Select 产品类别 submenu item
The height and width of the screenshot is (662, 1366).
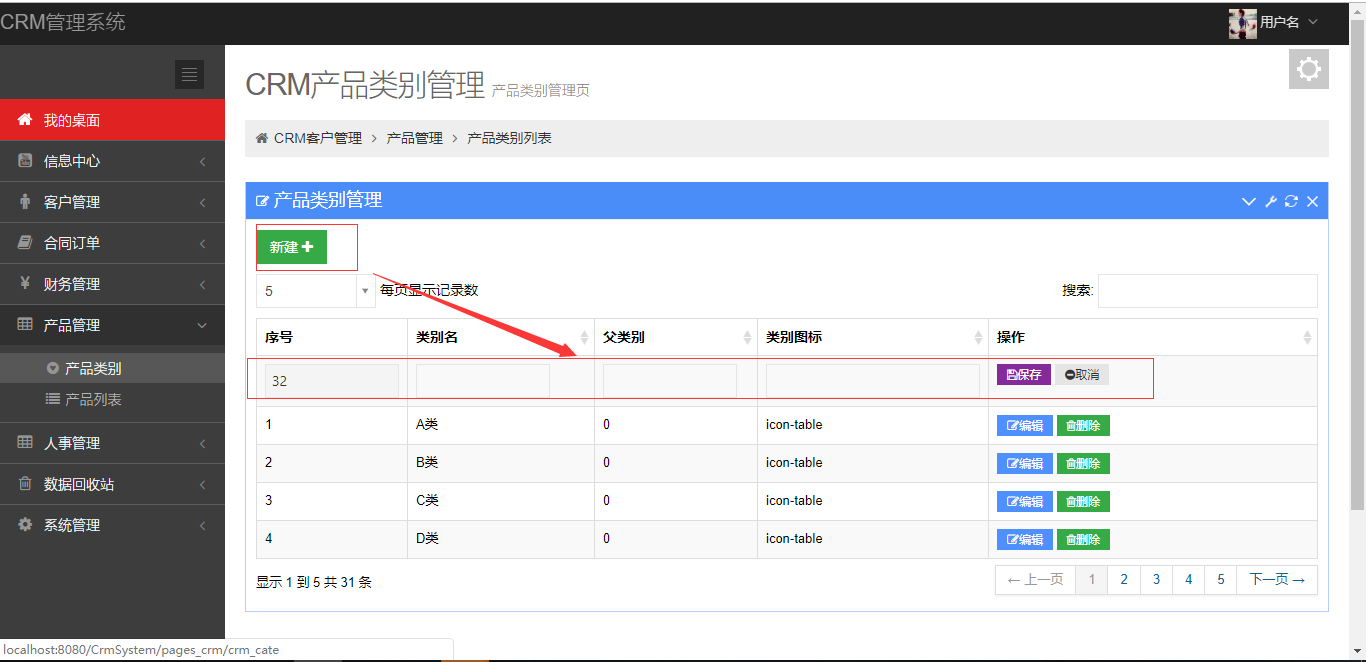tap(112, 368)
